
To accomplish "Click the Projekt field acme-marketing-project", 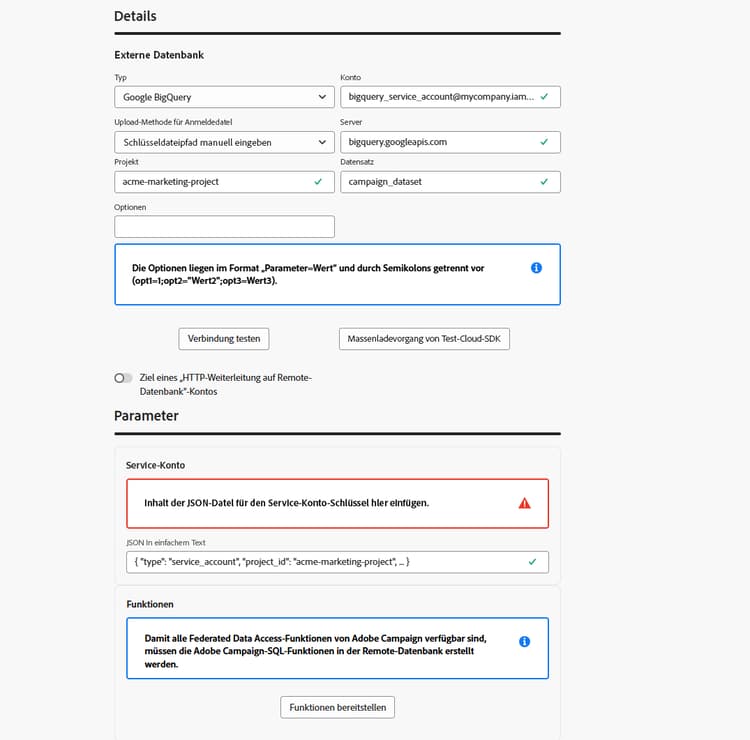I will click(224, 182).
